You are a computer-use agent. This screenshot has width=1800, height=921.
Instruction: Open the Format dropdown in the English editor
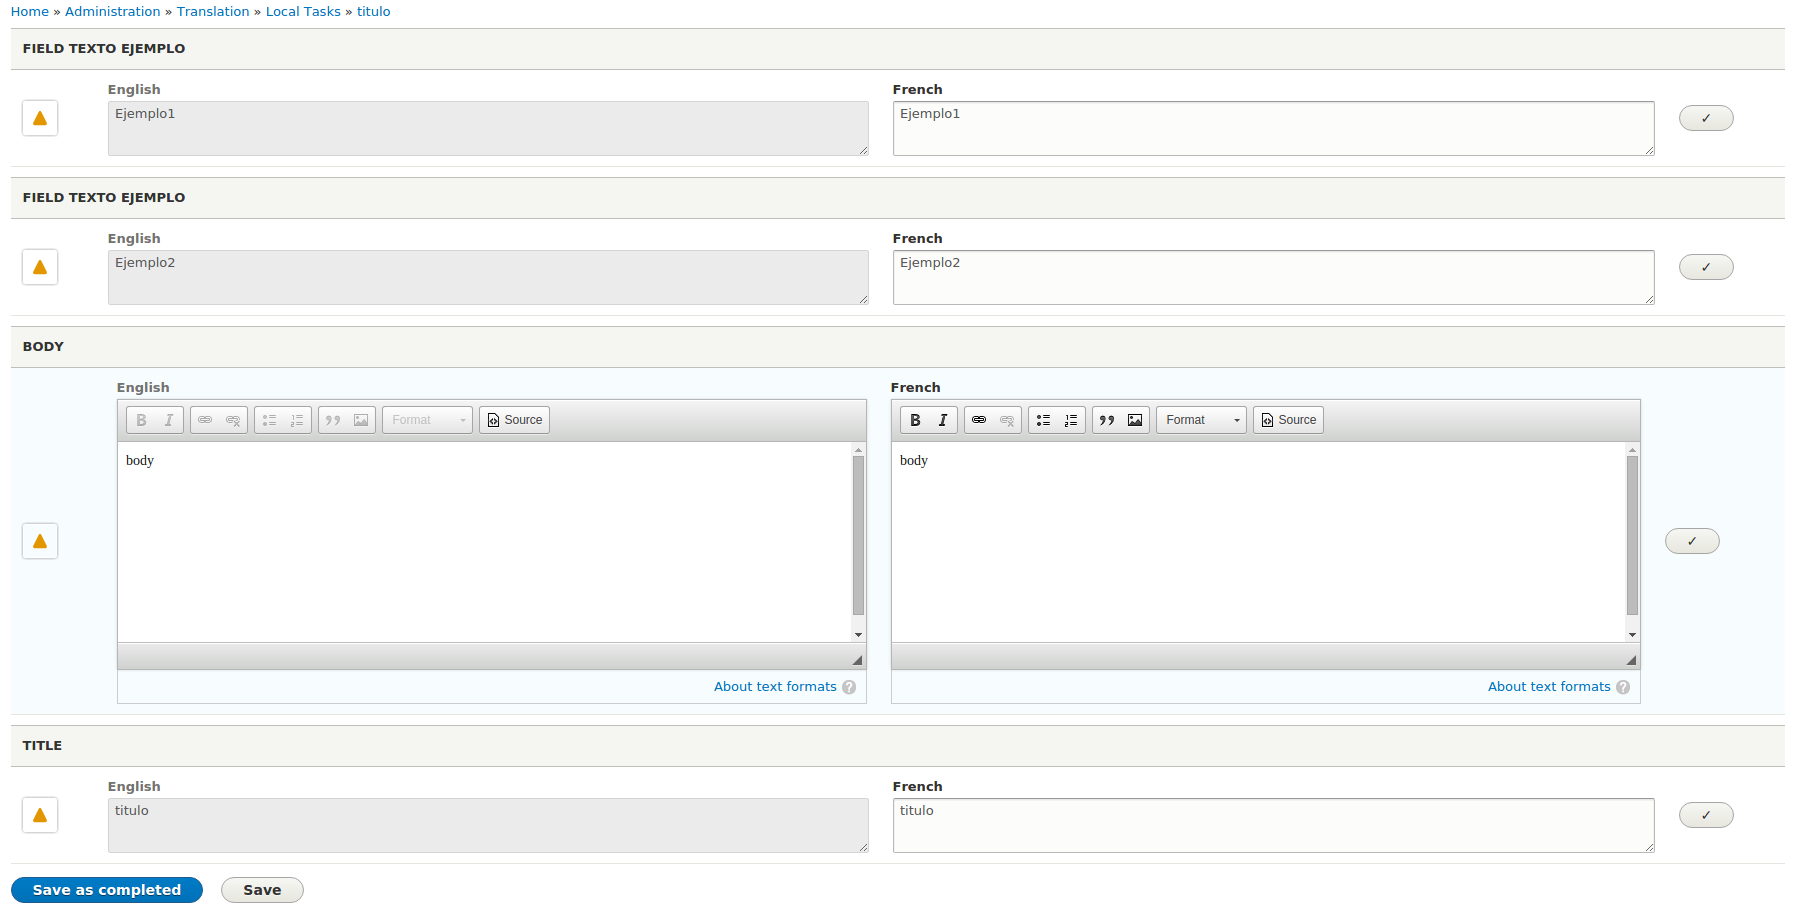(x=427, y=419)
